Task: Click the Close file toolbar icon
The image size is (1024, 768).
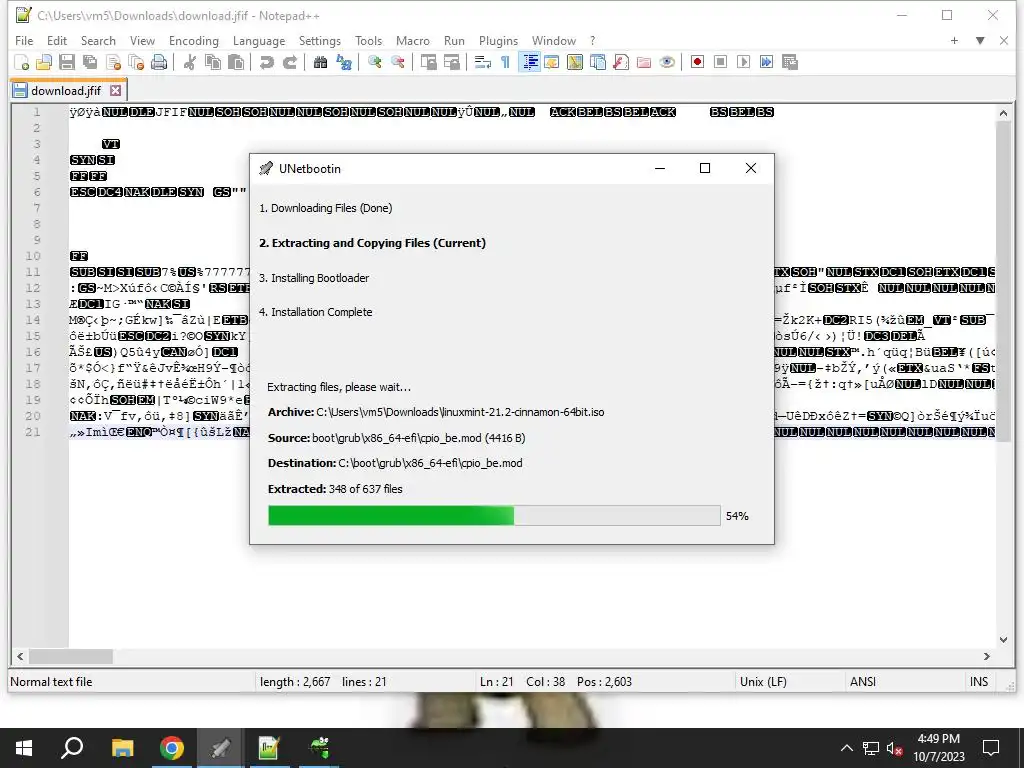Action: 113,62
